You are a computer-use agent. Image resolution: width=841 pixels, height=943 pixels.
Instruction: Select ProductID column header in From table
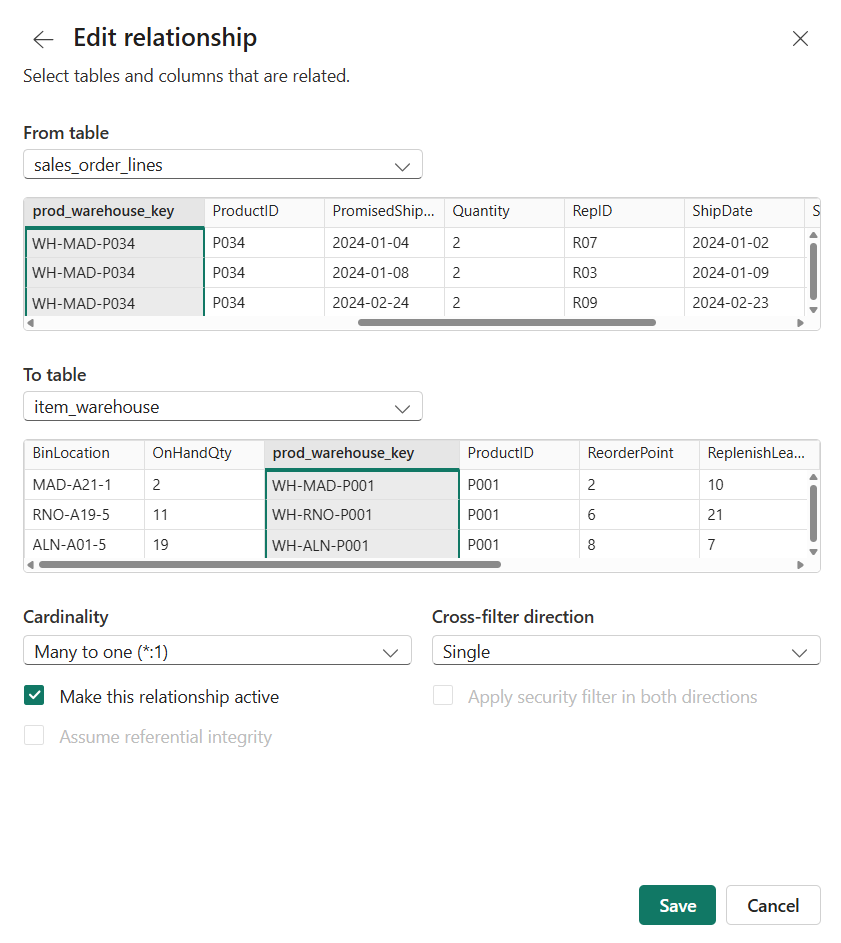click(264, 212)
